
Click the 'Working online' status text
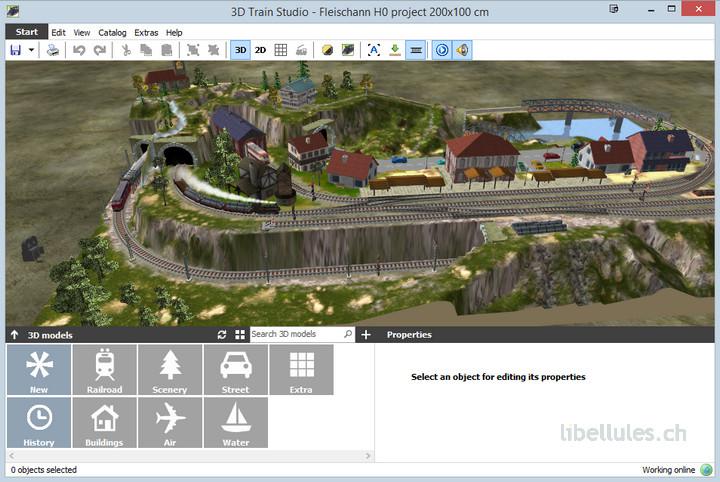click(668, 470)
